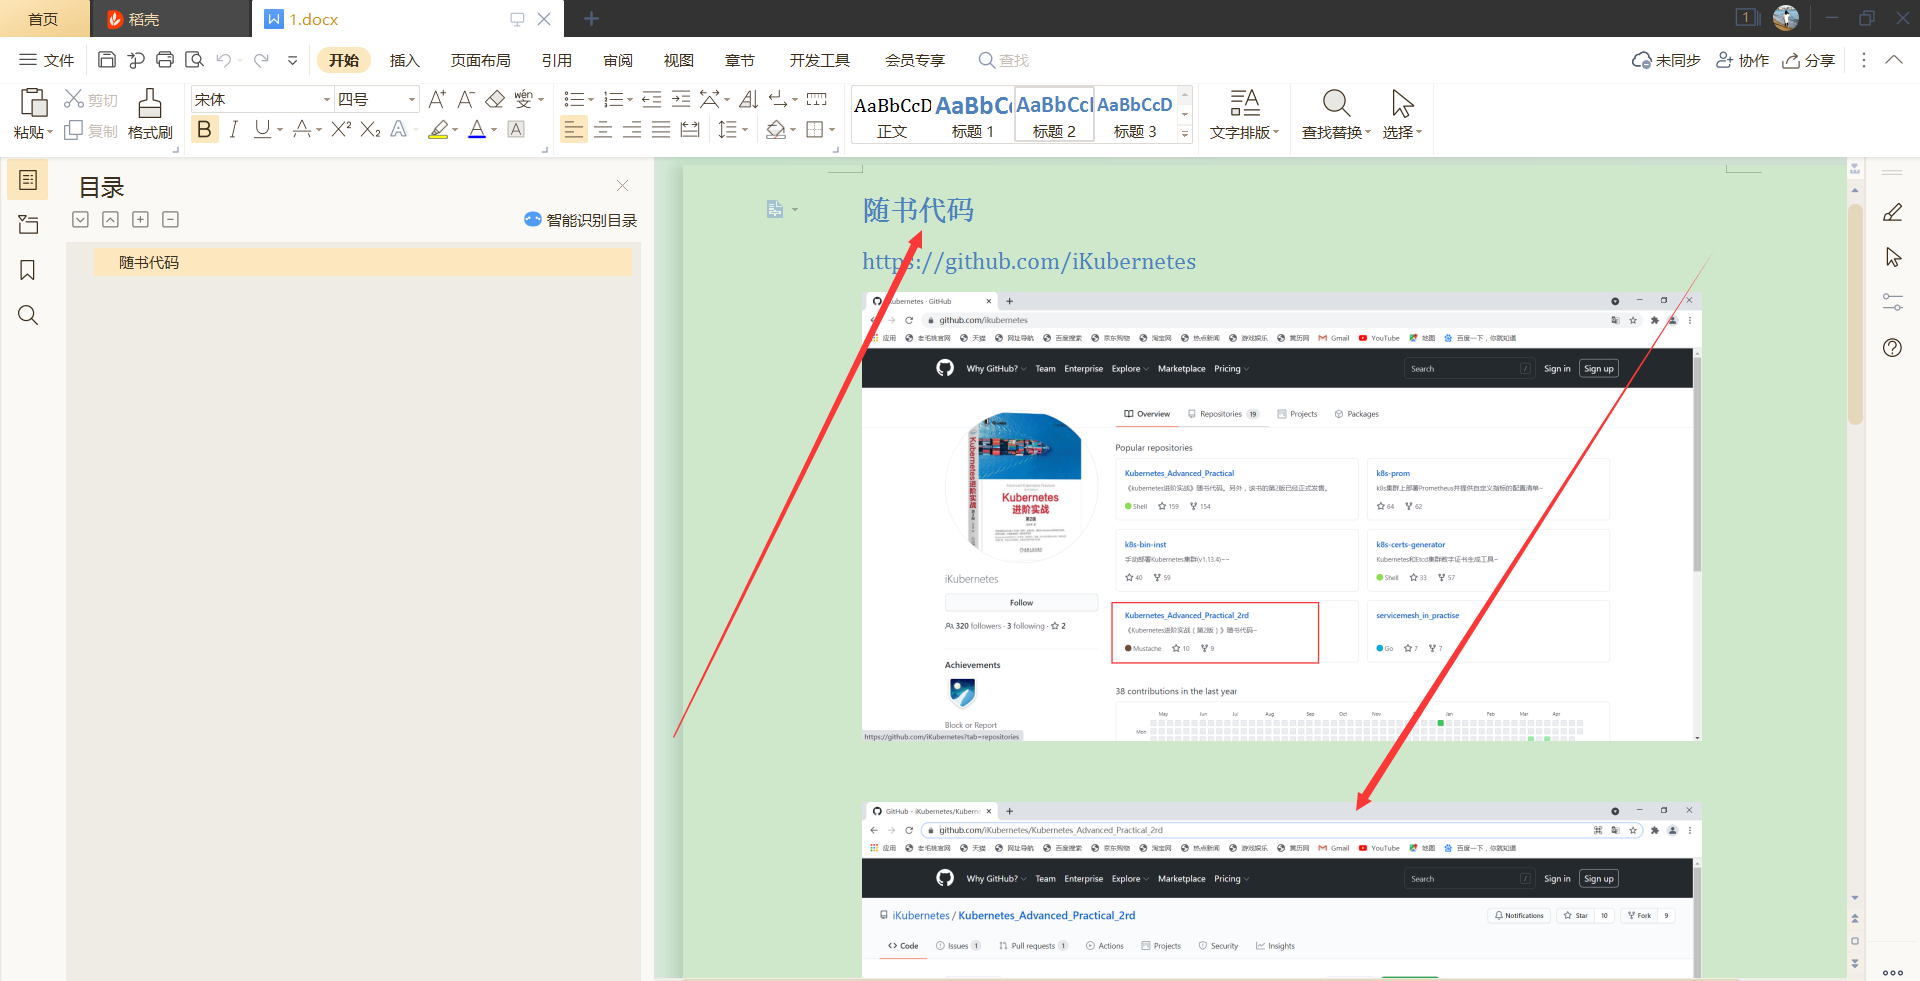Open Print Preview icon
Viewport: 1920px width, 981px height.
click(x=194, y=60)
